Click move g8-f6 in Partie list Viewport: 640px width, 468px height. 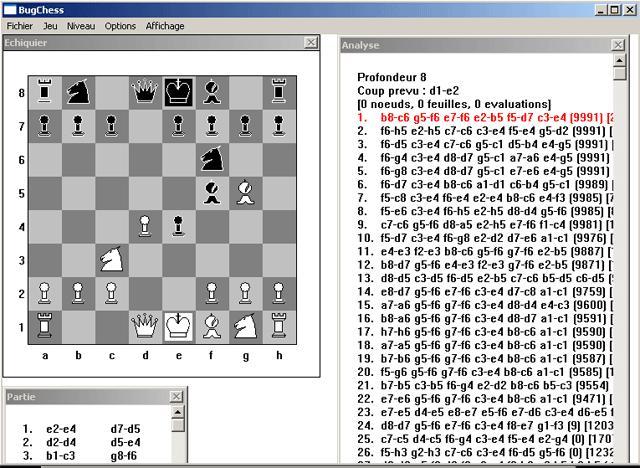pos(124,456)
